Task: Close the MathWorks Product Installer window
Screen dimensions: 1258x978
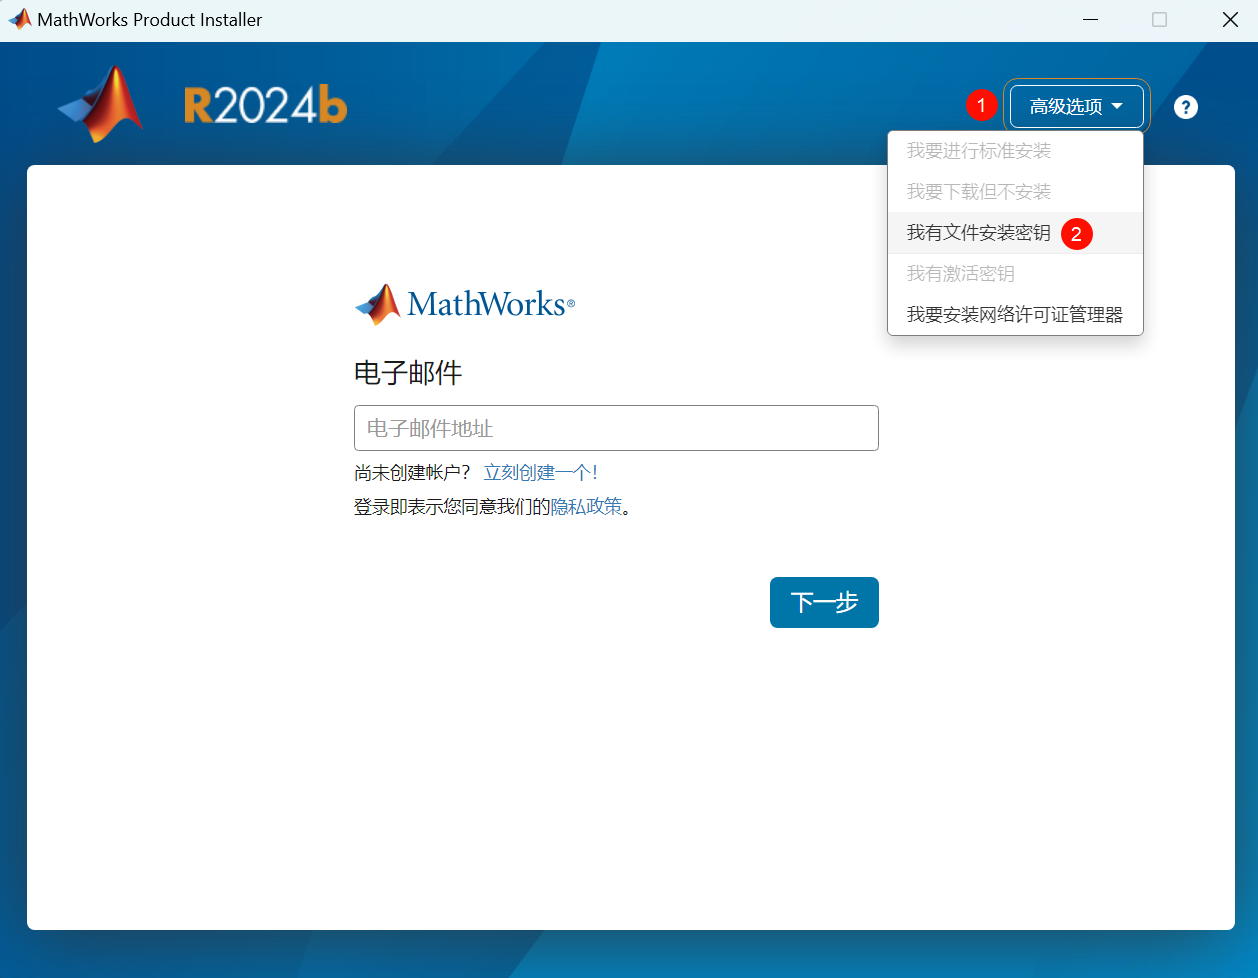Action: pyautogui.click(x=1230, y=20)
